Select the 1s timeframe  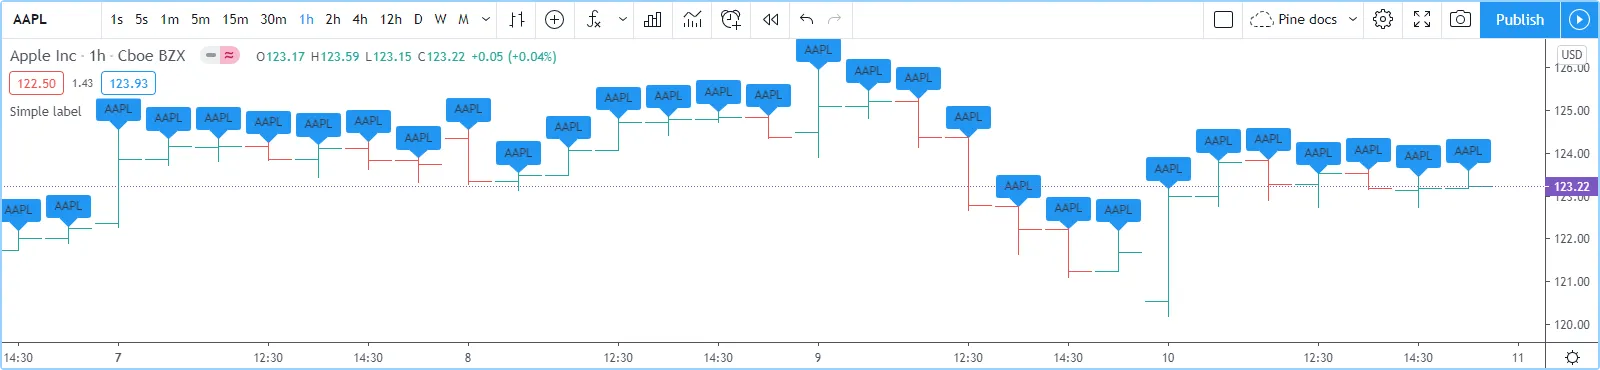point(117,19)
